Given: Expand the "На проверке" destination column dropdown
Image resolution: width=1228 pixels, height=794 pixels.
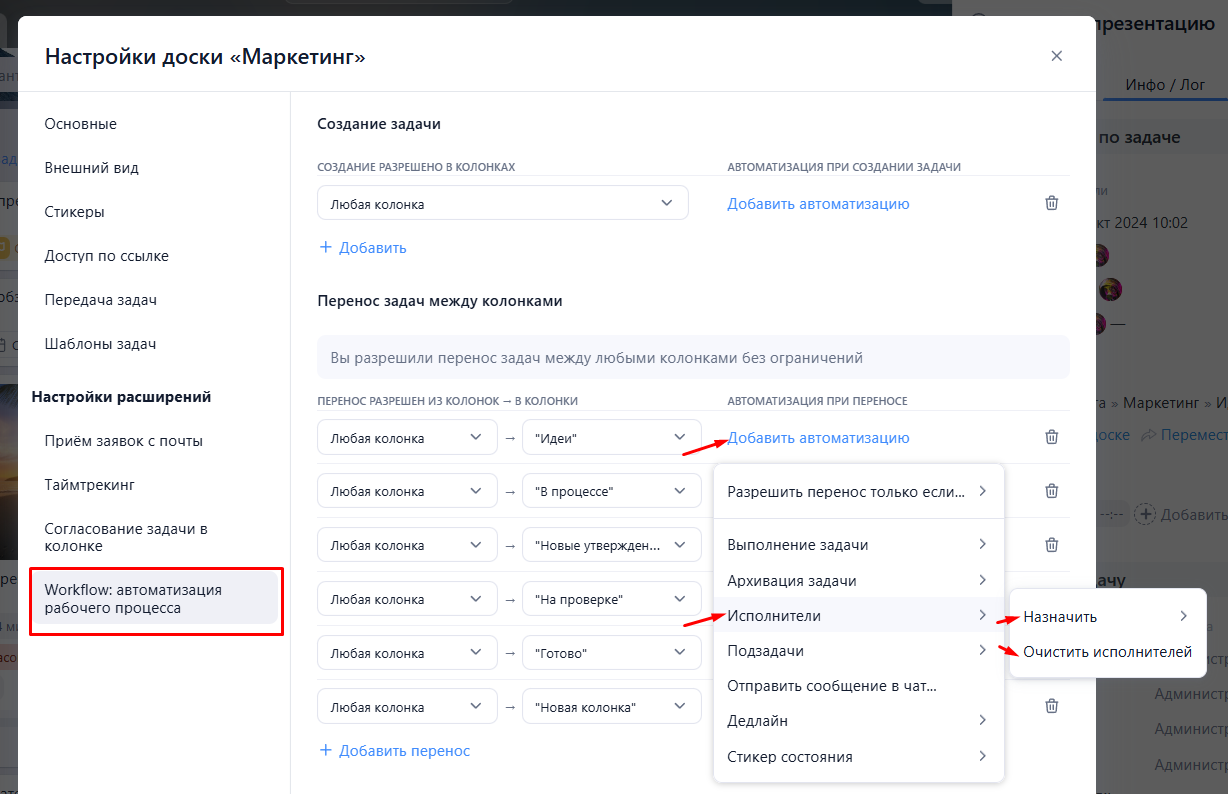Looking at the screenshot, I should pyautogui.click(x=612, y=599).
